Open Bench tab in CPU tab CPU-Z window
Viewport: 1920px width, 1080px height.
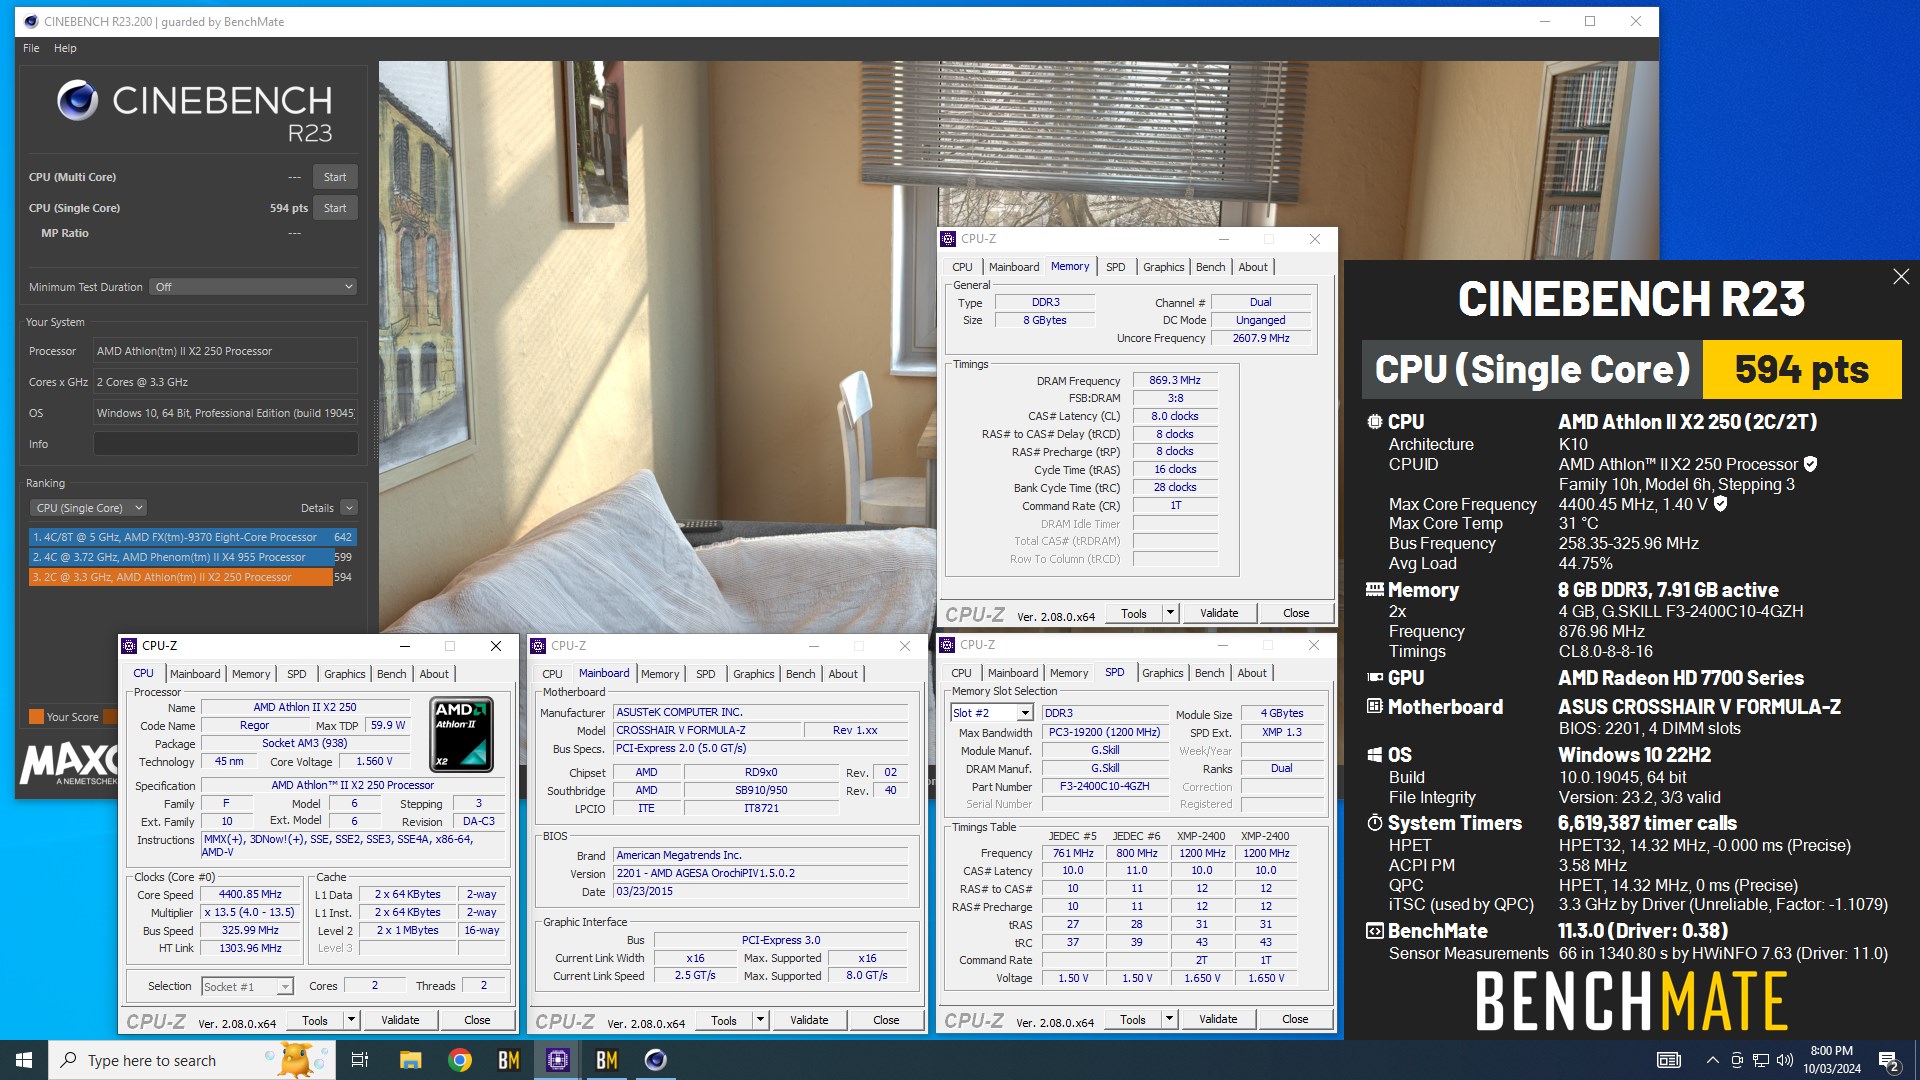pyautogui.click(x=391, y=674)
